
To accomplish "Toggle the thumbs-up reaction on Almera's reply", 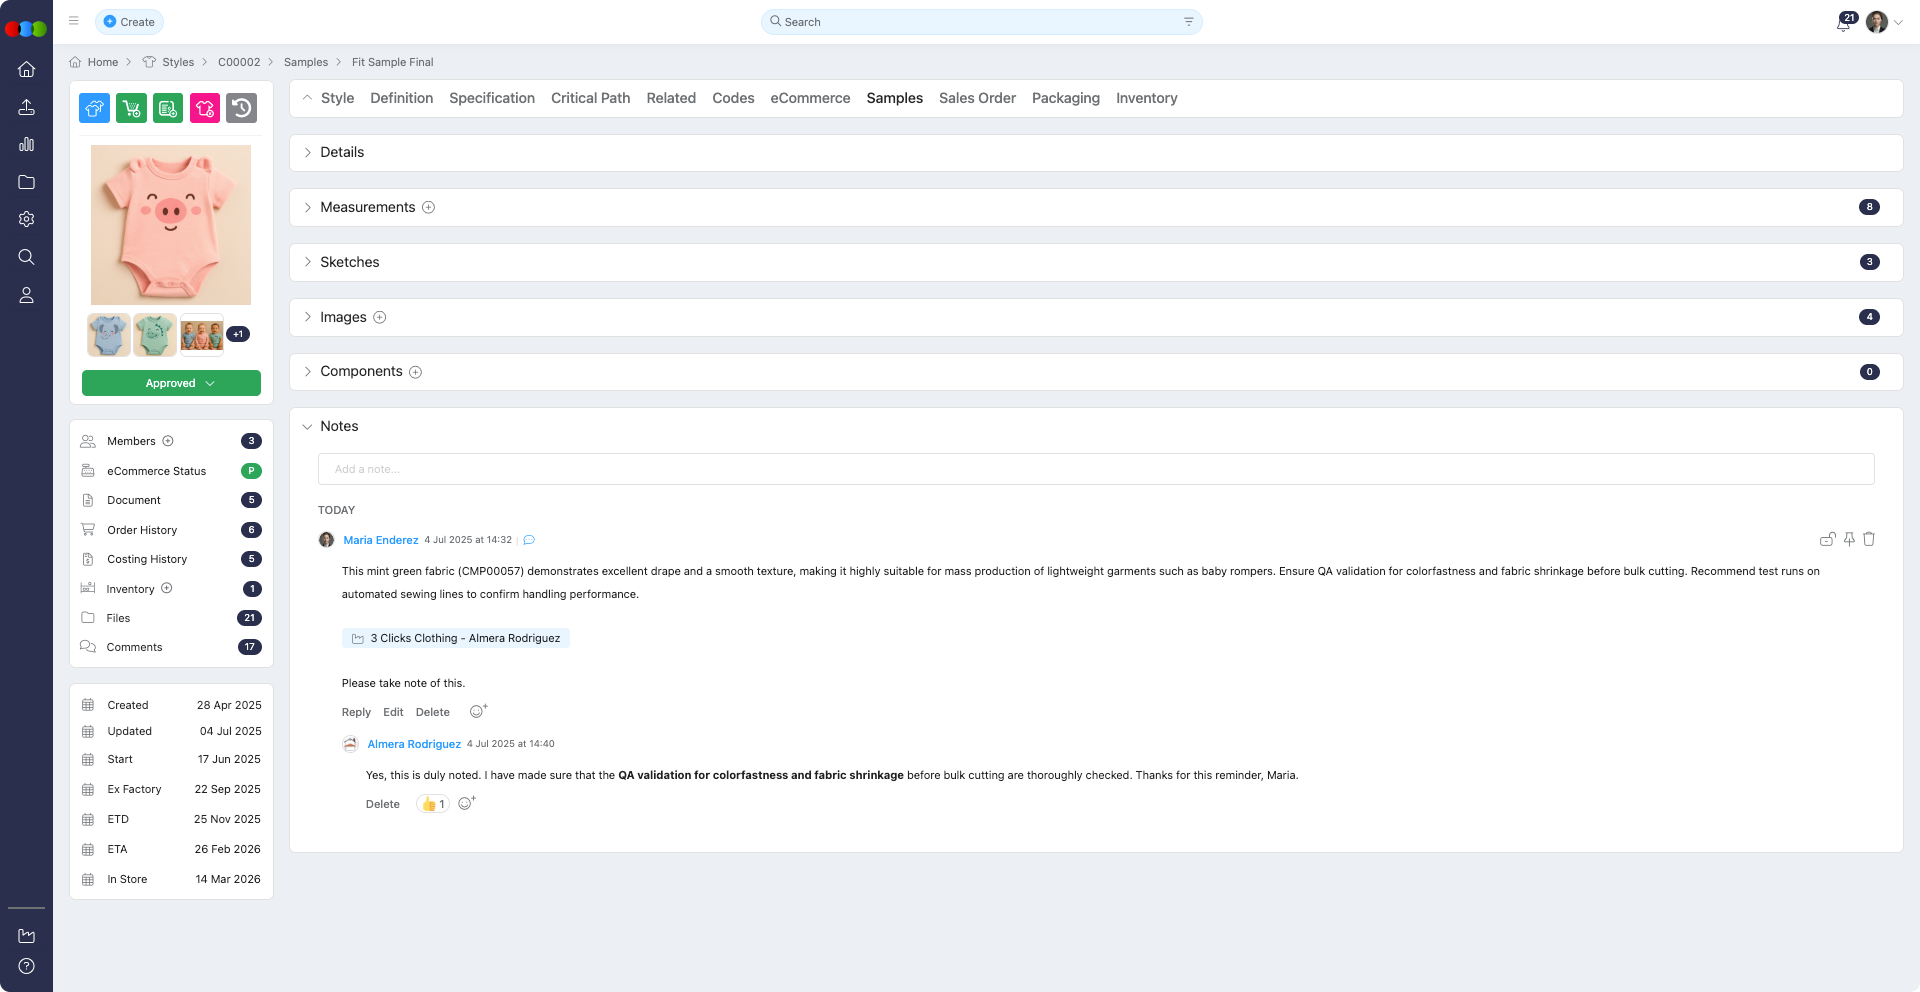I will 433,804.
